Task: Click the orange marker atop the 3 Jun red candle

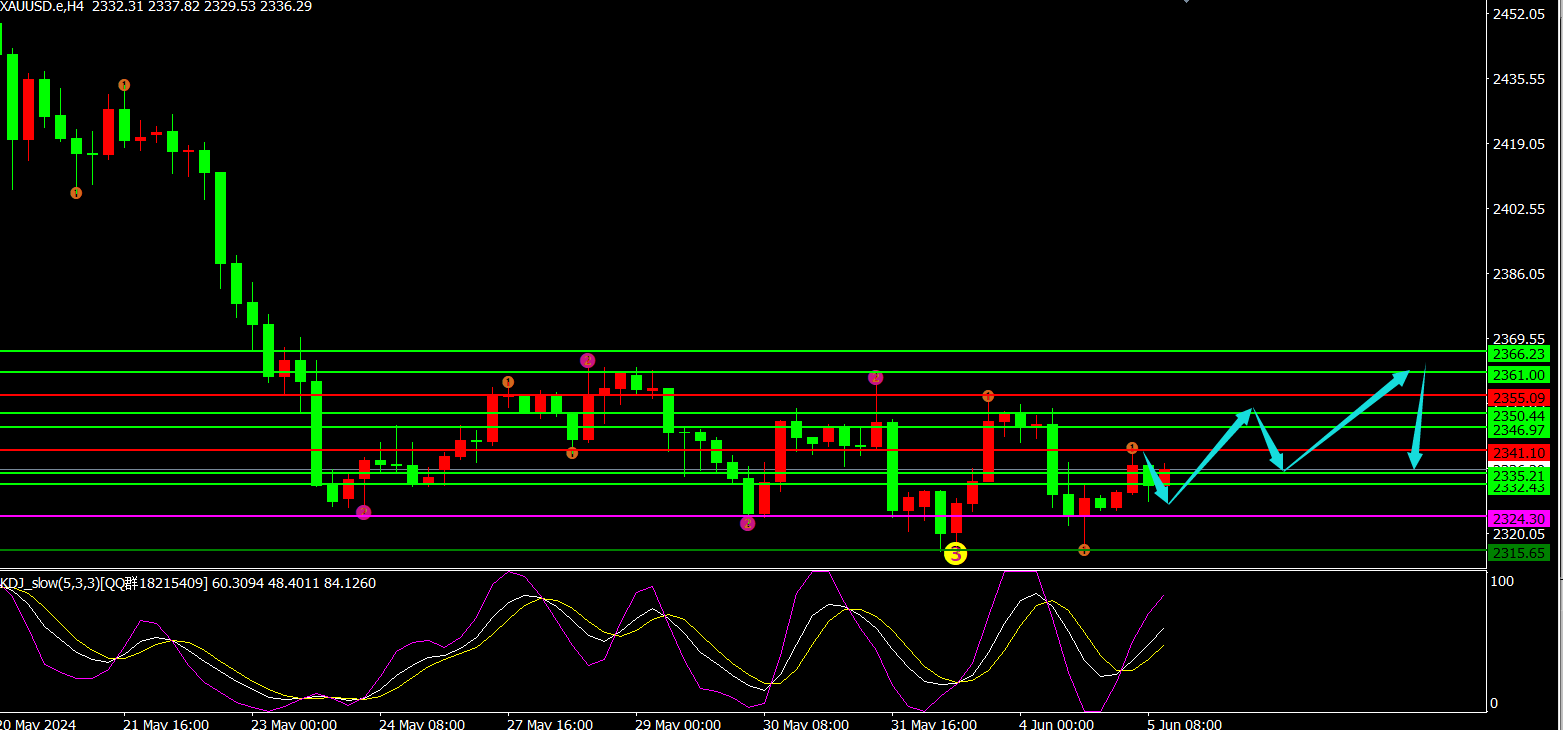Action: [988, 396]
